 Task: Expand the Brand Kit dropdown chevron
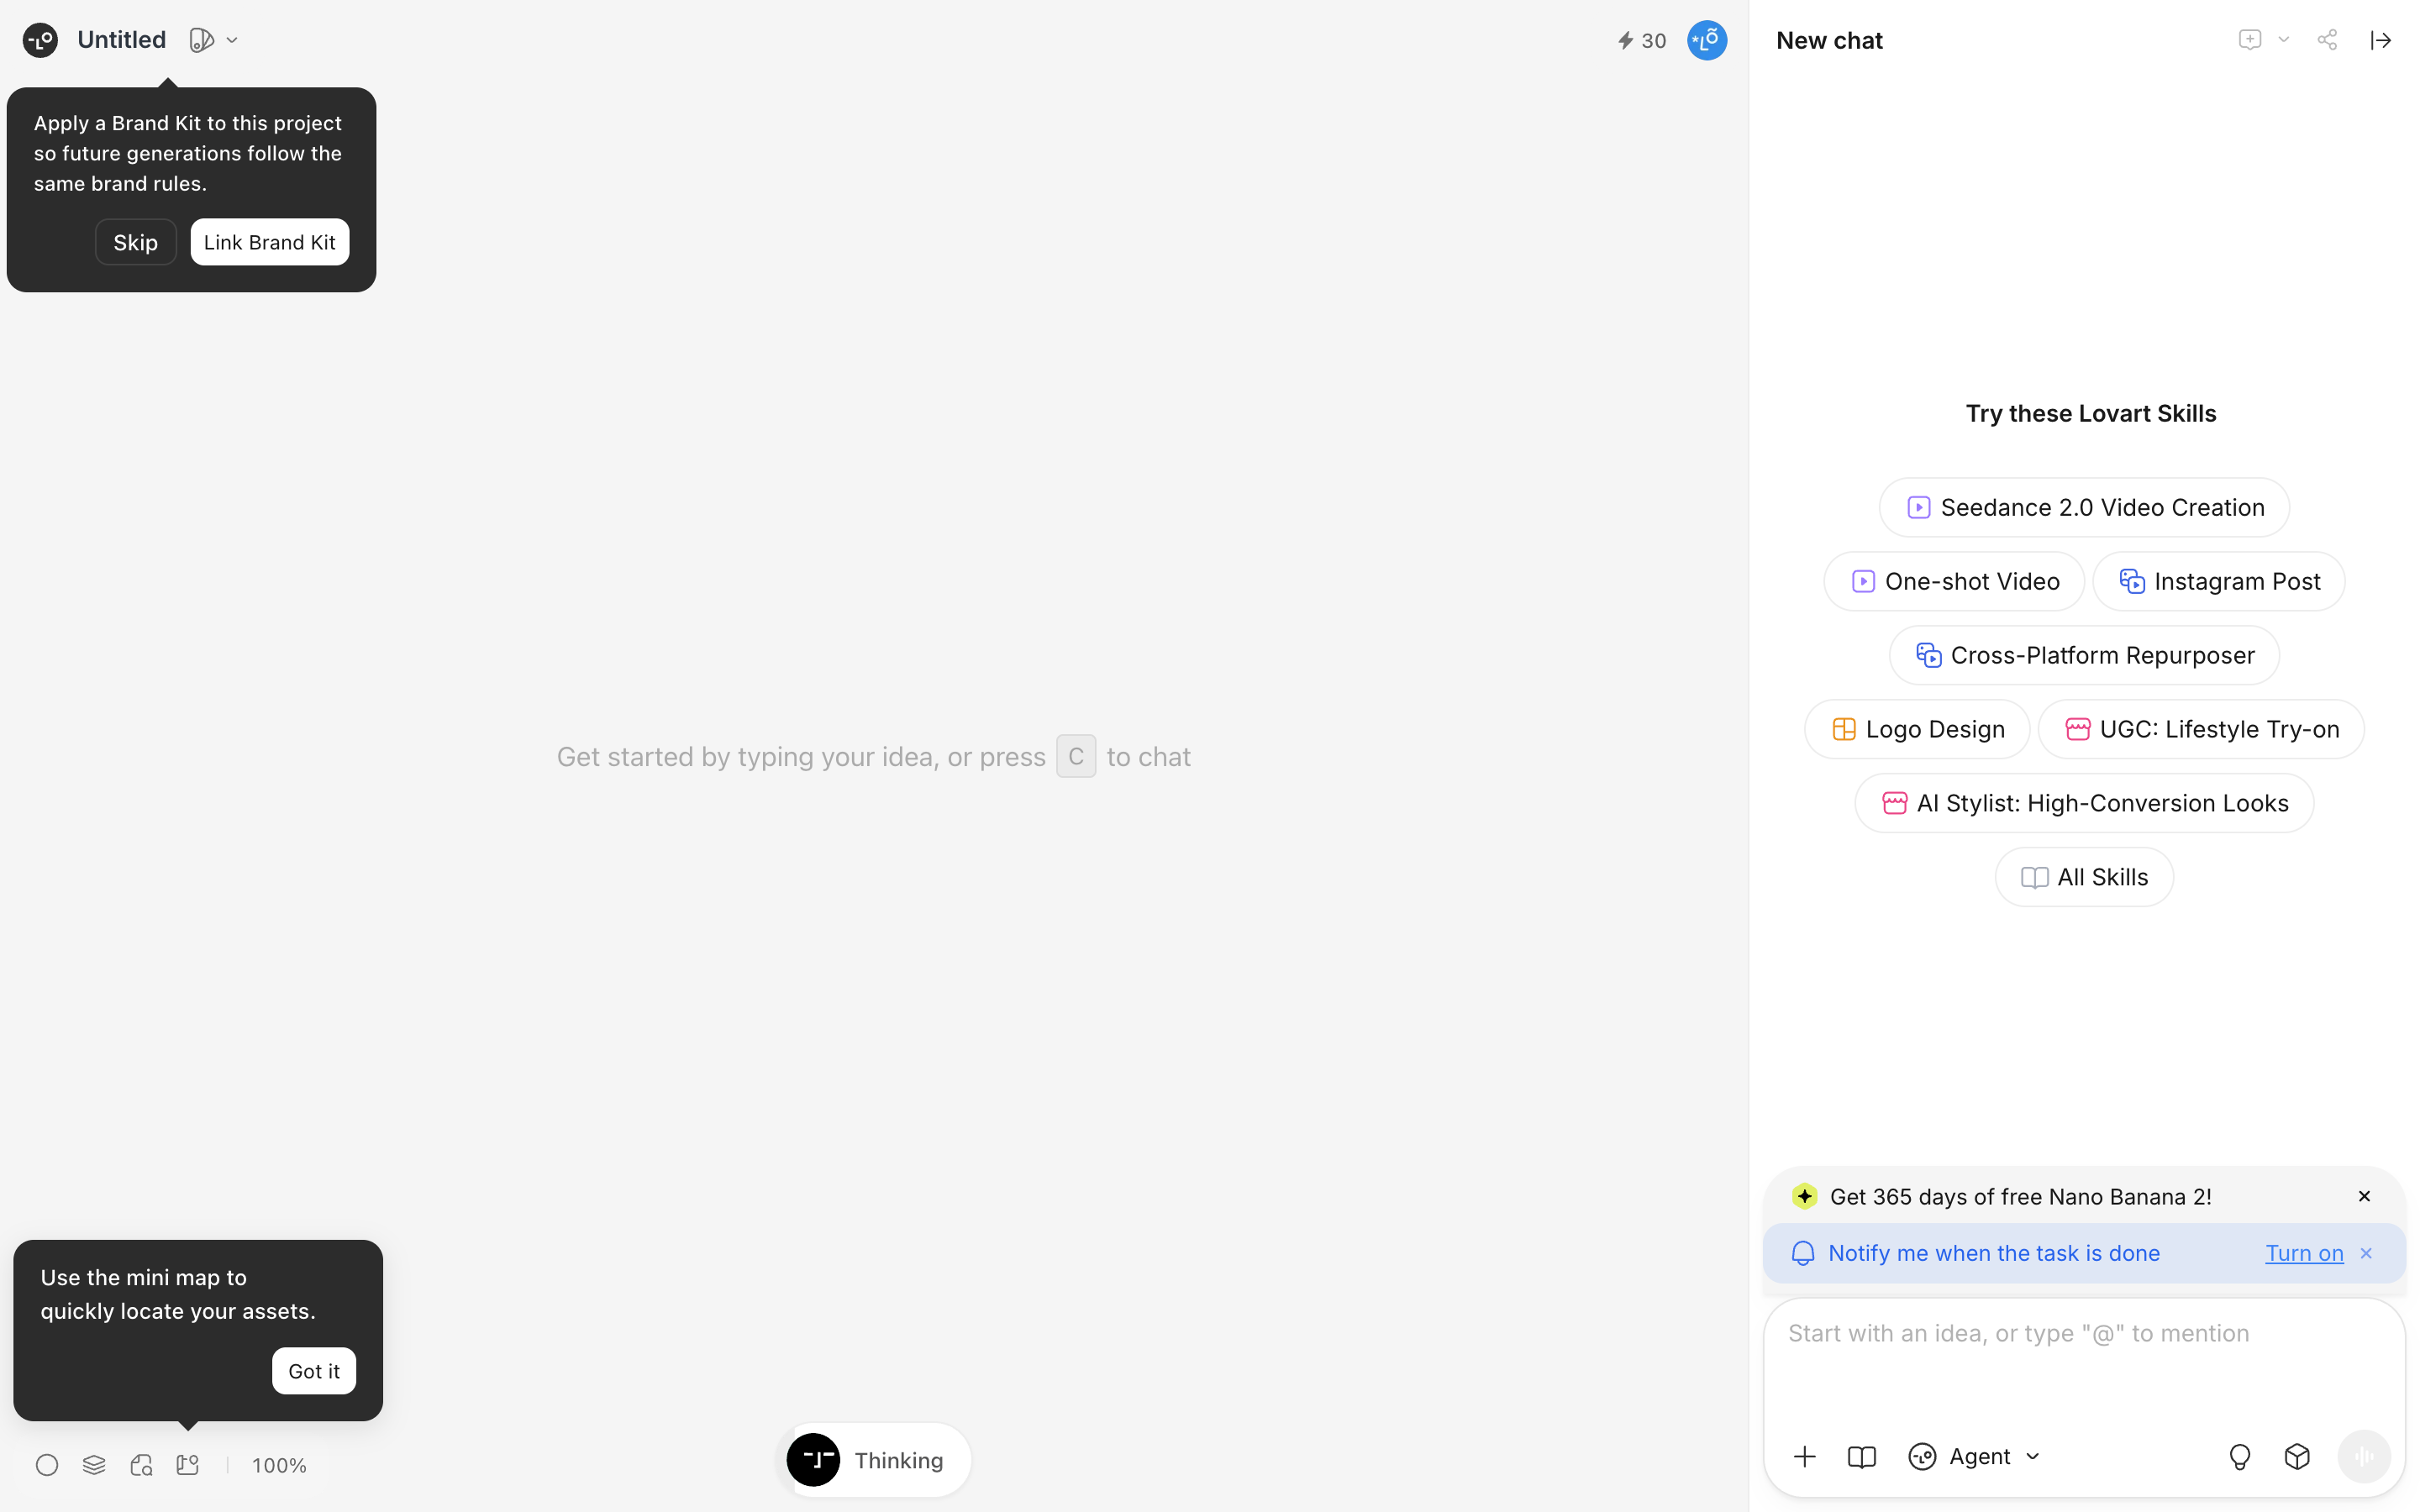tap(232, 40)
